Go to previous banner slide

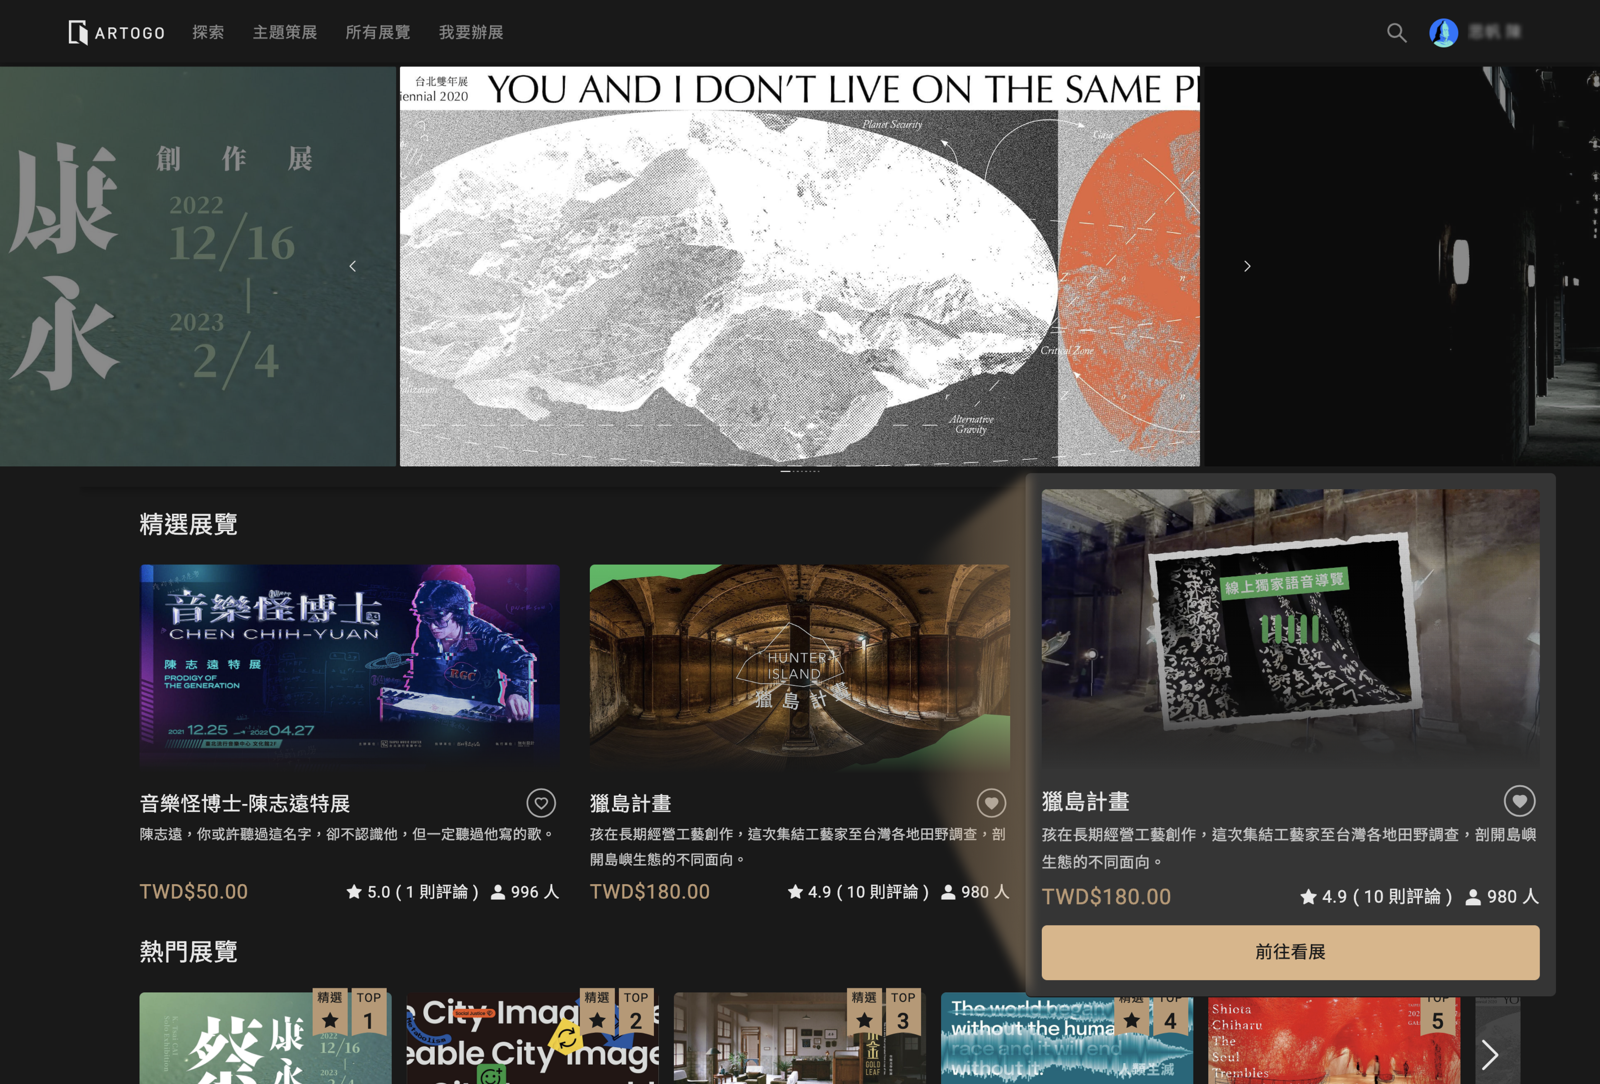[353, 266]
